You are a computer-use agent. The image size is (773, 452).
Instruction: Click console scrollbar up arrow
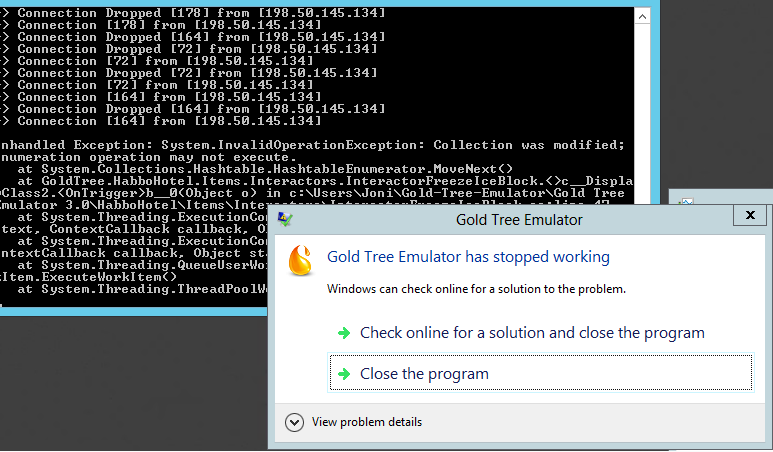click(642, 17)
